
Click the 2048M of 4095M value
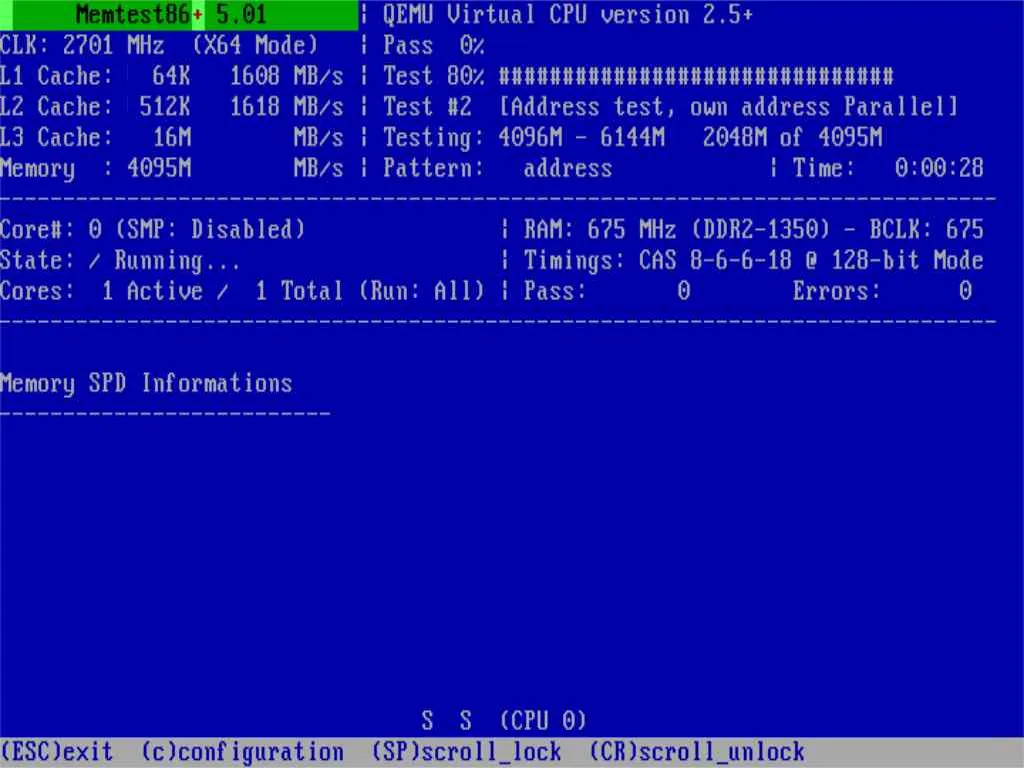[792, 137]
